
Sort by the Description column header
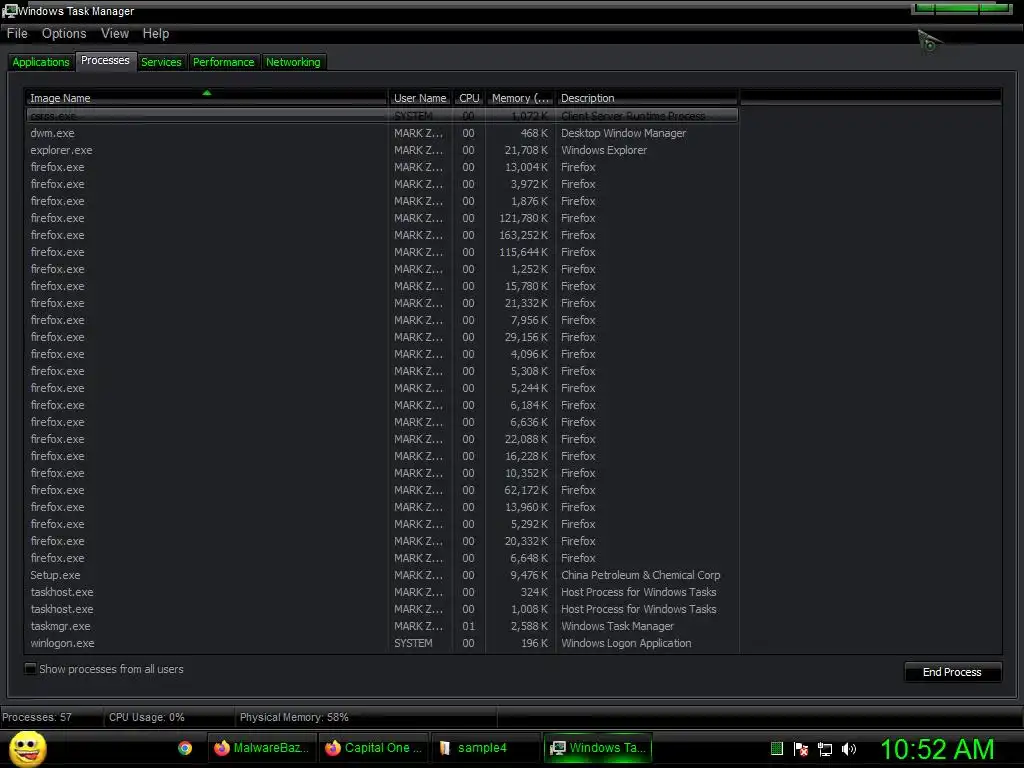point(647,98)
